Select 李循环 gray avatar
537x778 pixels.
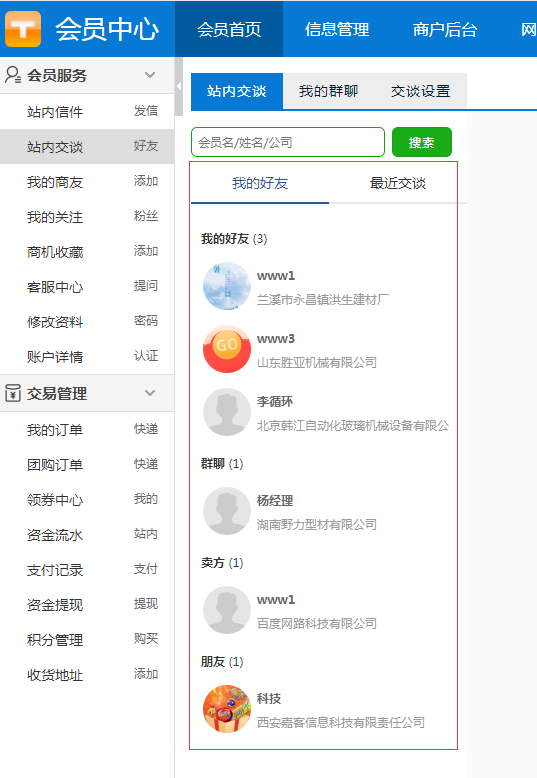click(227, 412)
